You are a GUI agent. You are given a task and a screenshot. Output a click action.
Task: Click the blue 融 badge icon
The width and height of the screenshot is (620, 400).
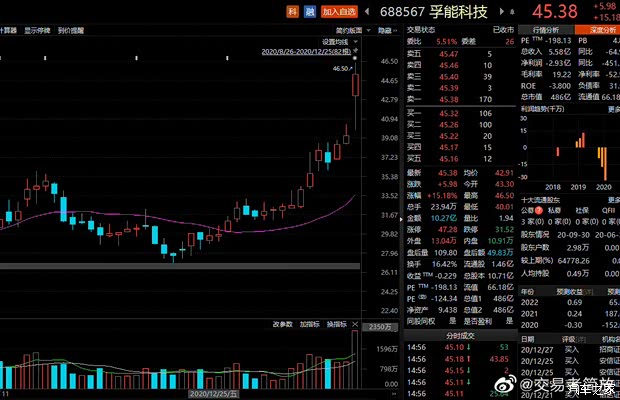pos(309,11)
